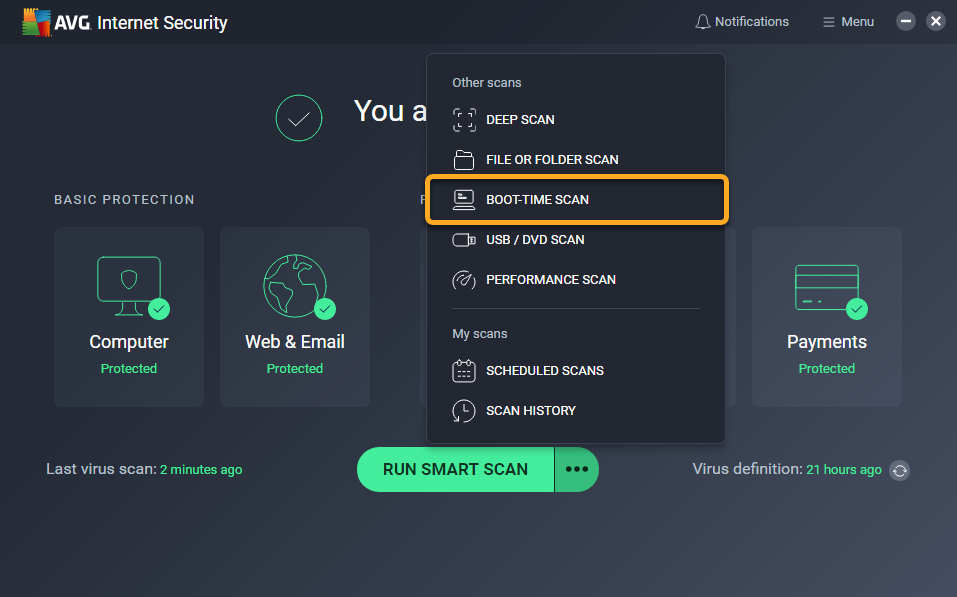Open Scan History via the clock icon
The image size is (957, 597).
(x=463, y=410)
